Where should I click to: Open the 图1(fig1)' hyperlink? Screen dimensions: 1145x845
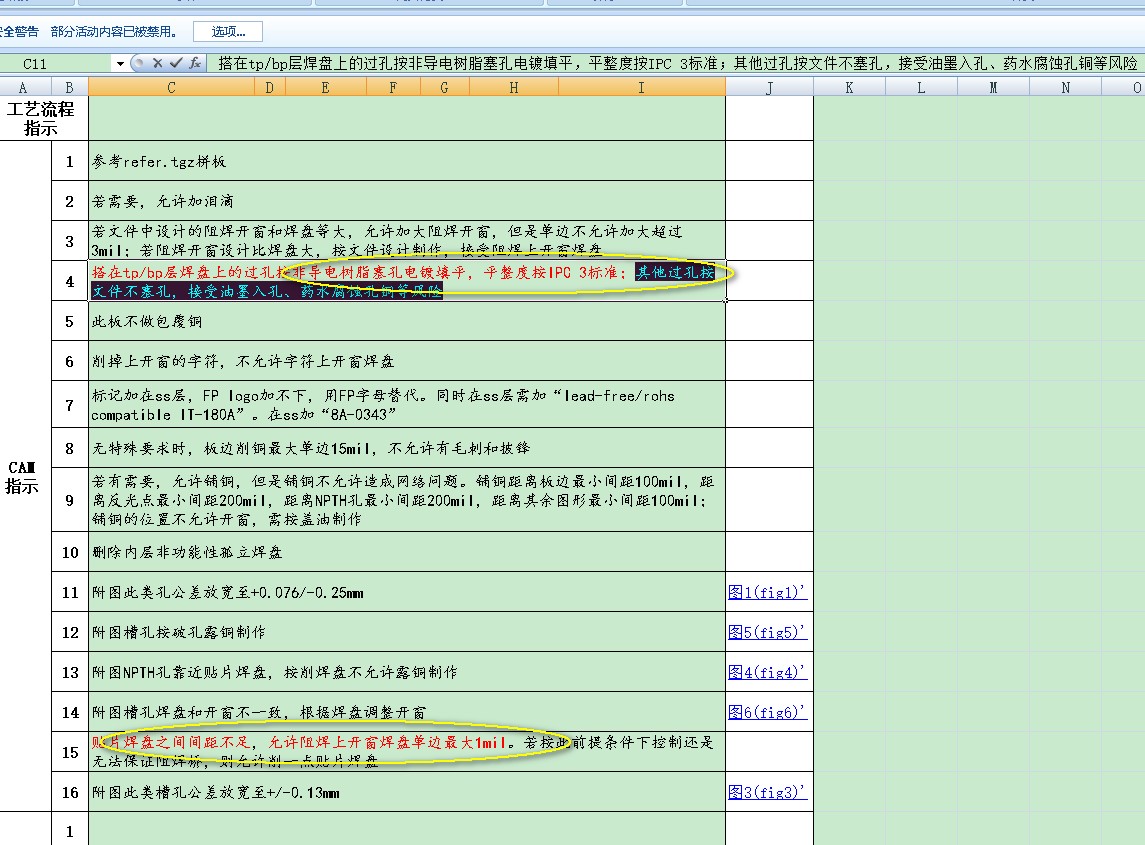pyautogui.click(x=767, y=592)
